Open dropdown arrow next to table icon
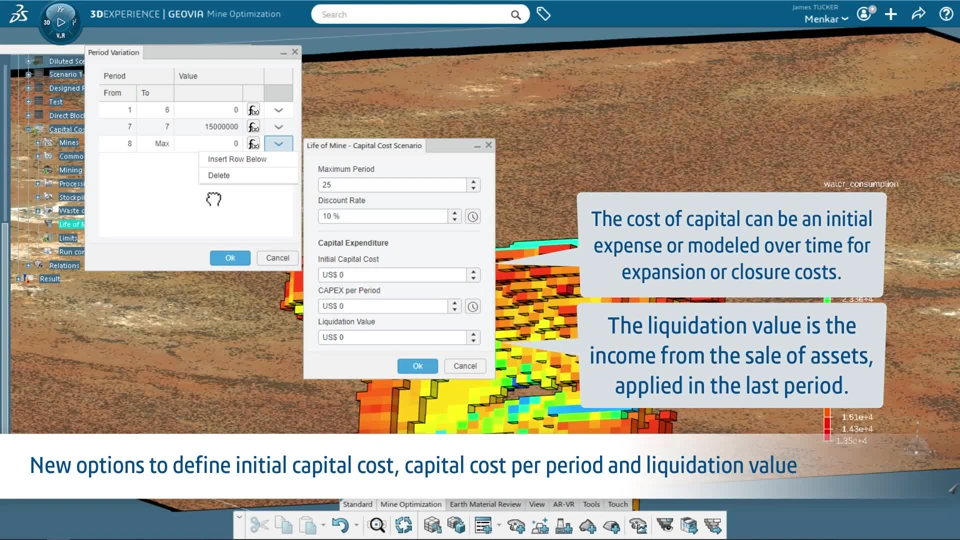960x540 pixels. [x=498, y=525]
